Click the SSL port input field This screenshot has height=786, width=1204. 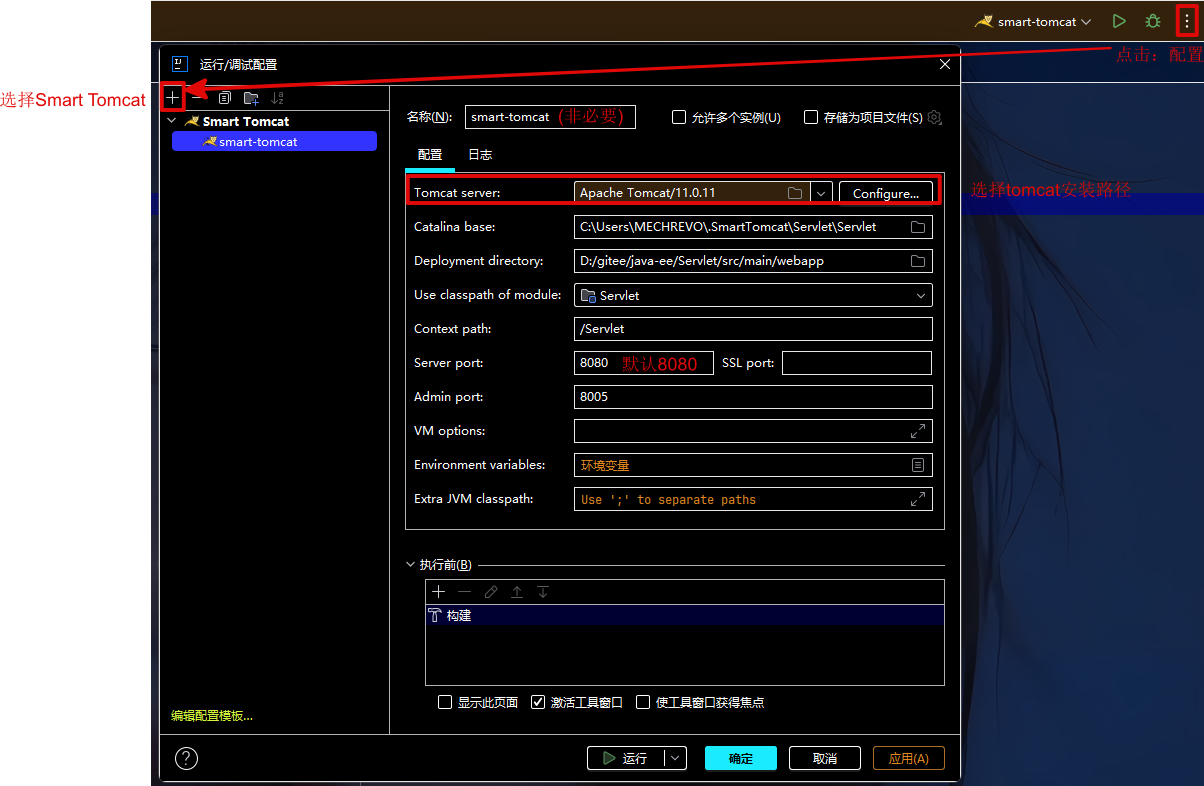[857, 363]
